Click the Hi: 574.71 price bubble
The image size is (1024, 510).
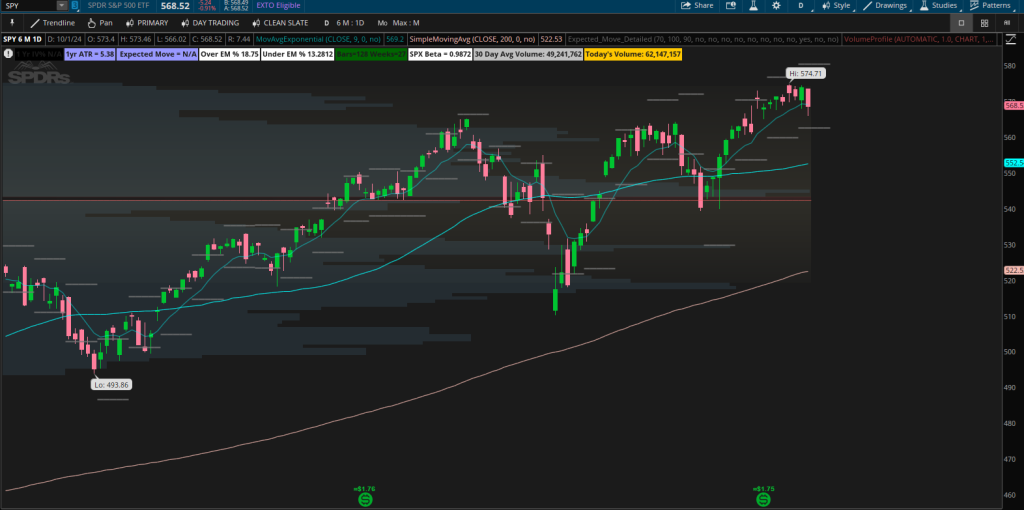(x=806, y=74)
